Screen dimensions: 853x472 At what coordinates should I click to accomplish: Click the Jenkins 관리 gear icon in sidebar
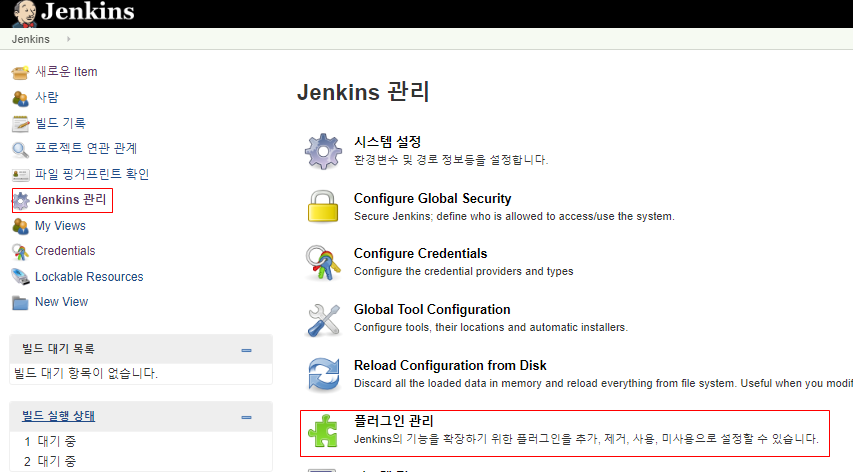click(x=21, y=201)
